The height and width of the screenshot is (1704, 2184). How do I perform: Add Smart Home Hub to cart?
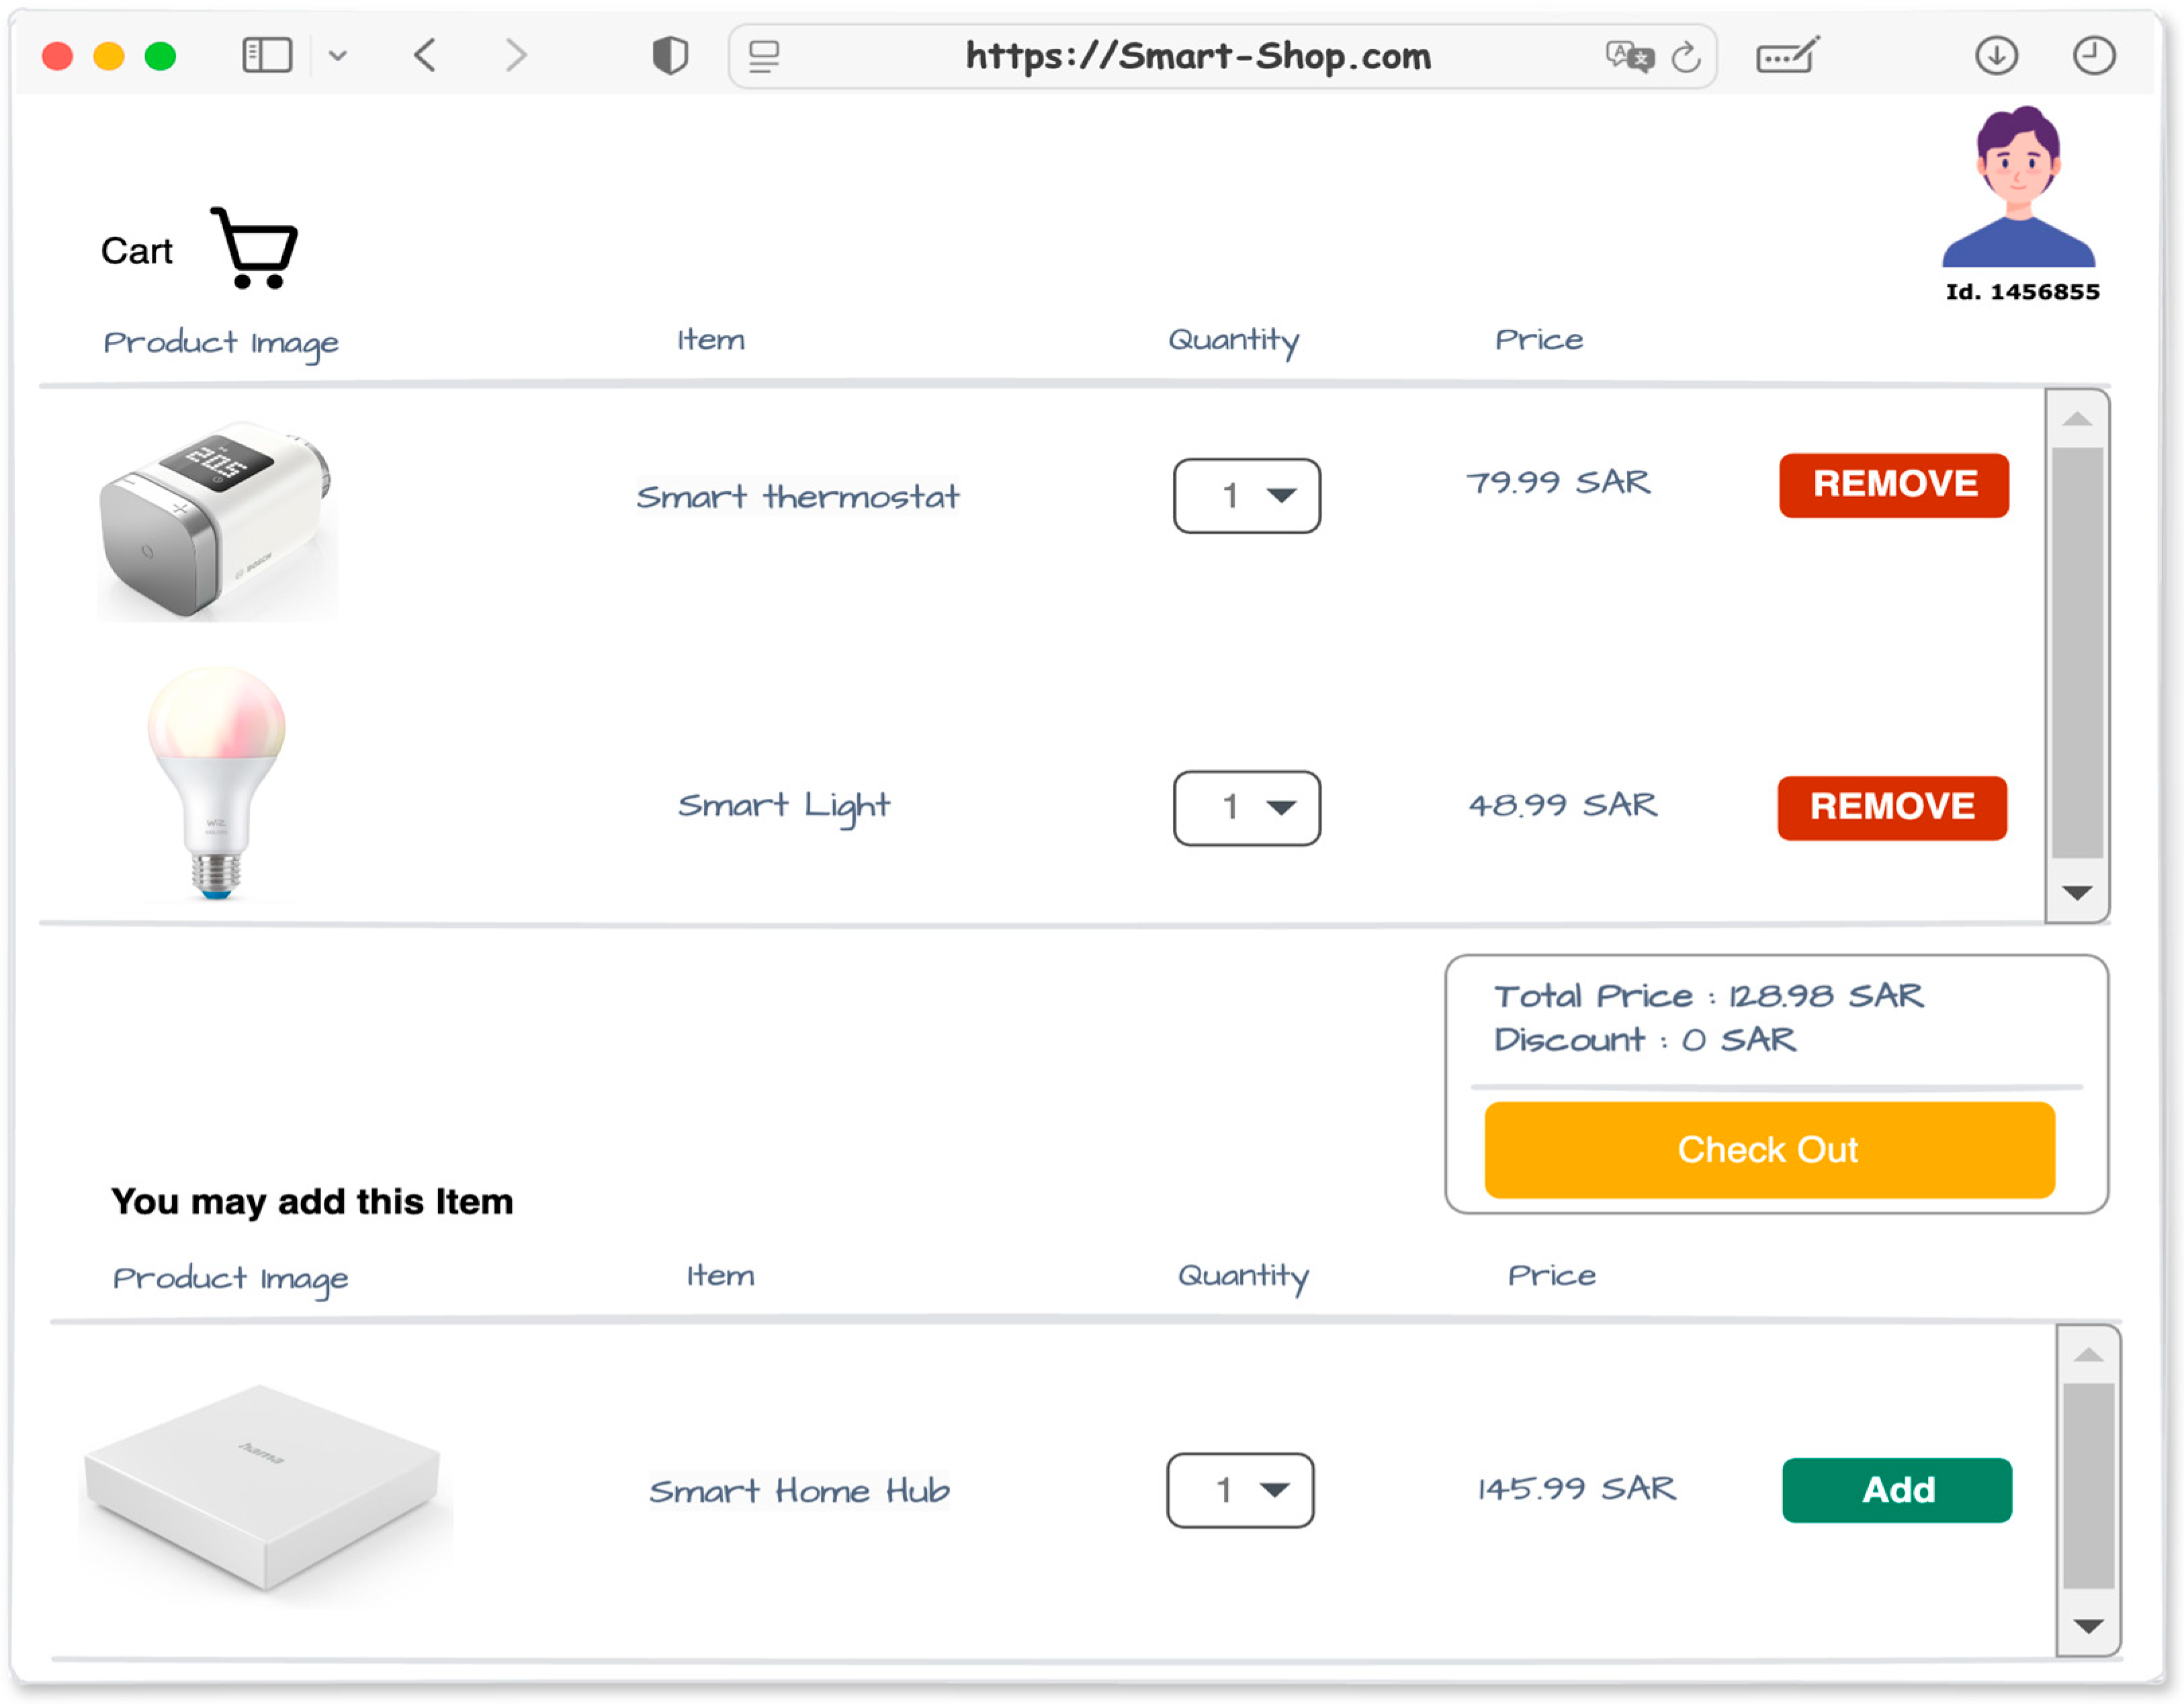tap(1896, 1490)
